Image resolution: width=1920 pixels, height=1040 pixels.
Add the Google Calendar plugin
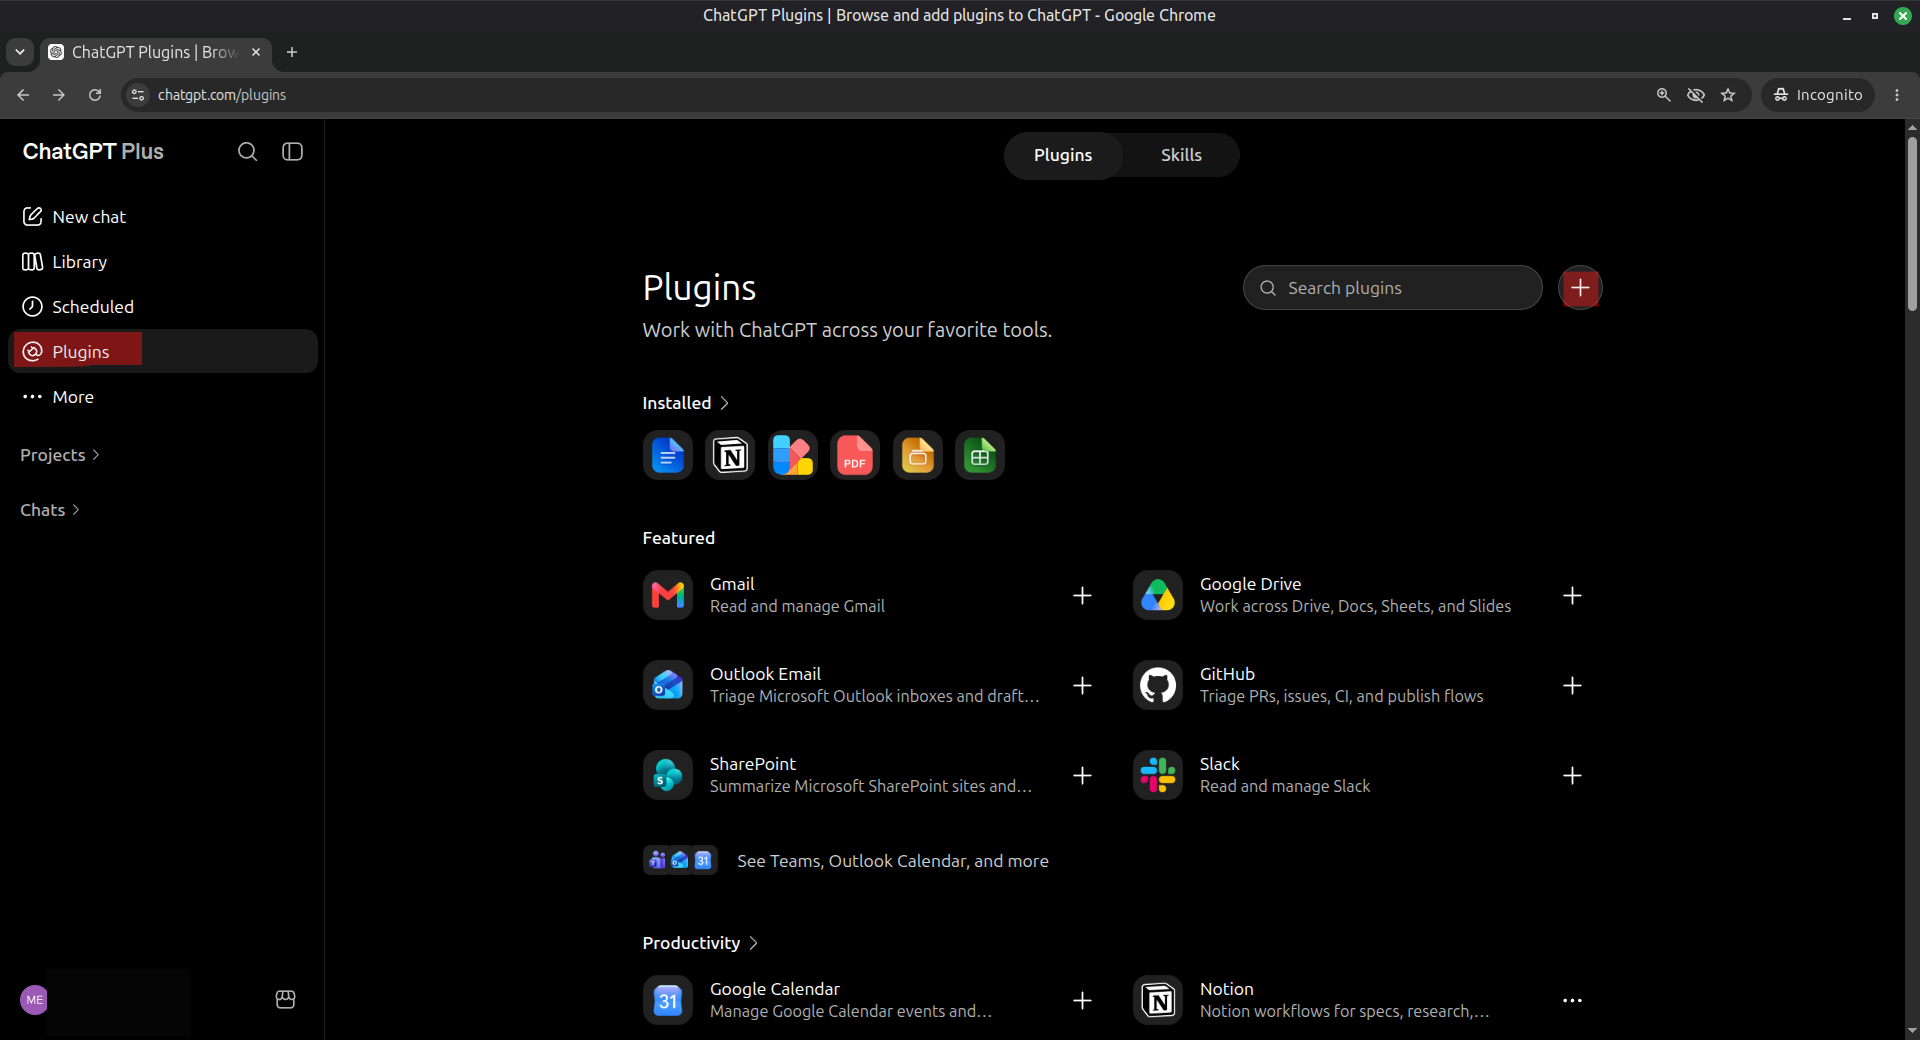click(x=1082, y=1001)
